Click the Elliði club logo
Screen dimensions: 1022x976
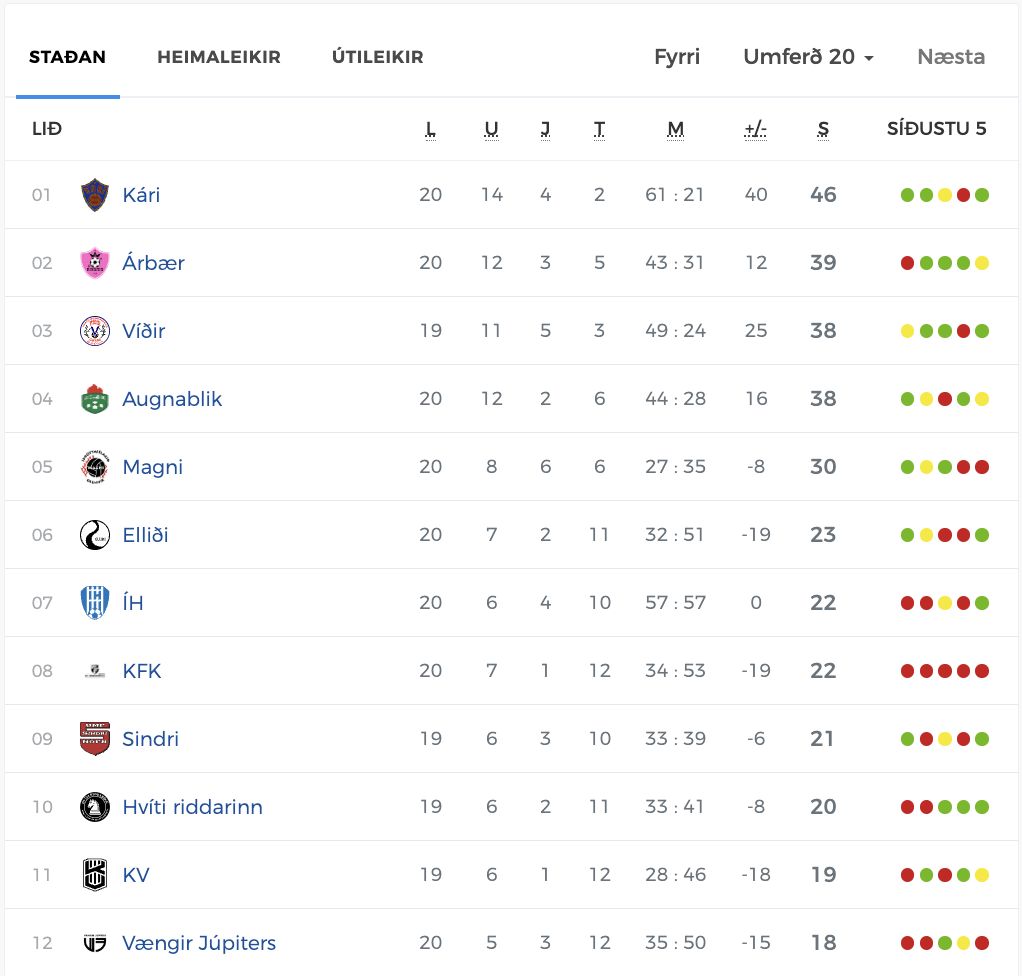95,535
